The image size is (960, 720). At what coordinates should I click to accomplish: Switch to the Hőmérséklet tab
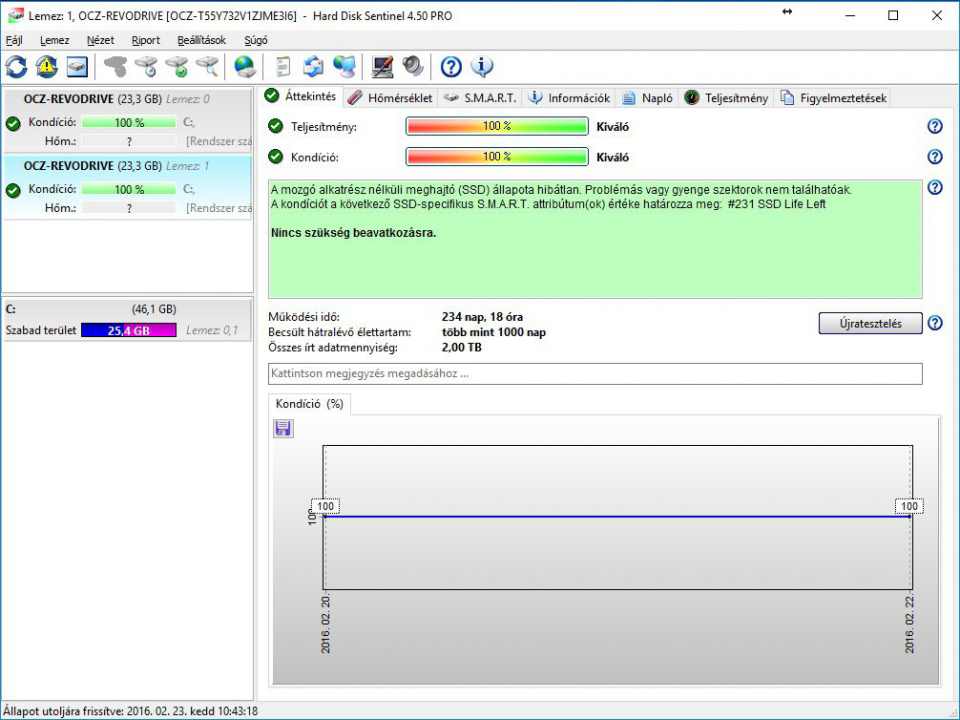(390, 98)
